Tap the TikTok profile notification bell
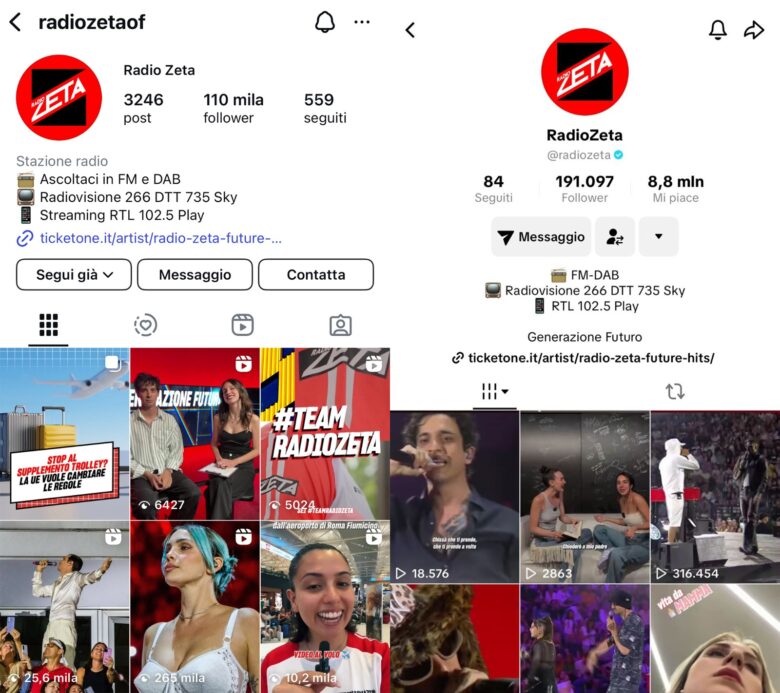 click(717, 30)
